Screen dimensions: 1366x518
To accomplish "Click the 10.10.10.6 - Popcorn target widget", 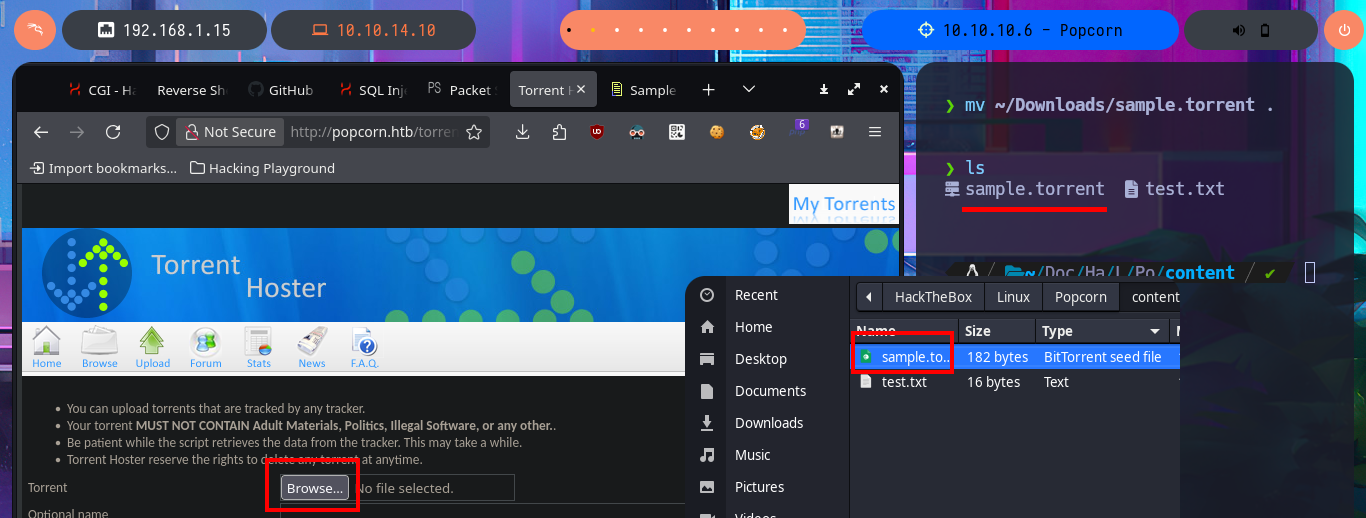I will pyautogui.click(x=1020, y=30).
